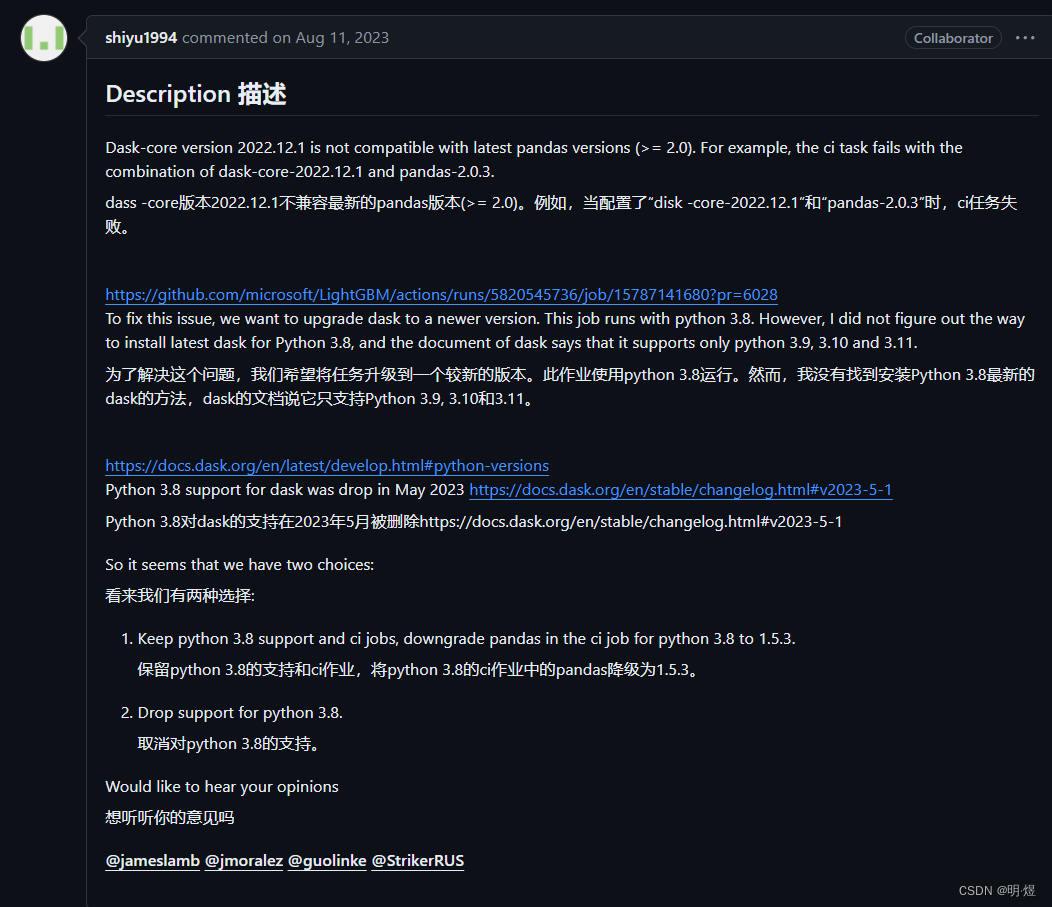Click the @jmoralez mention
1052x907 pixels.
click(244, 861)
